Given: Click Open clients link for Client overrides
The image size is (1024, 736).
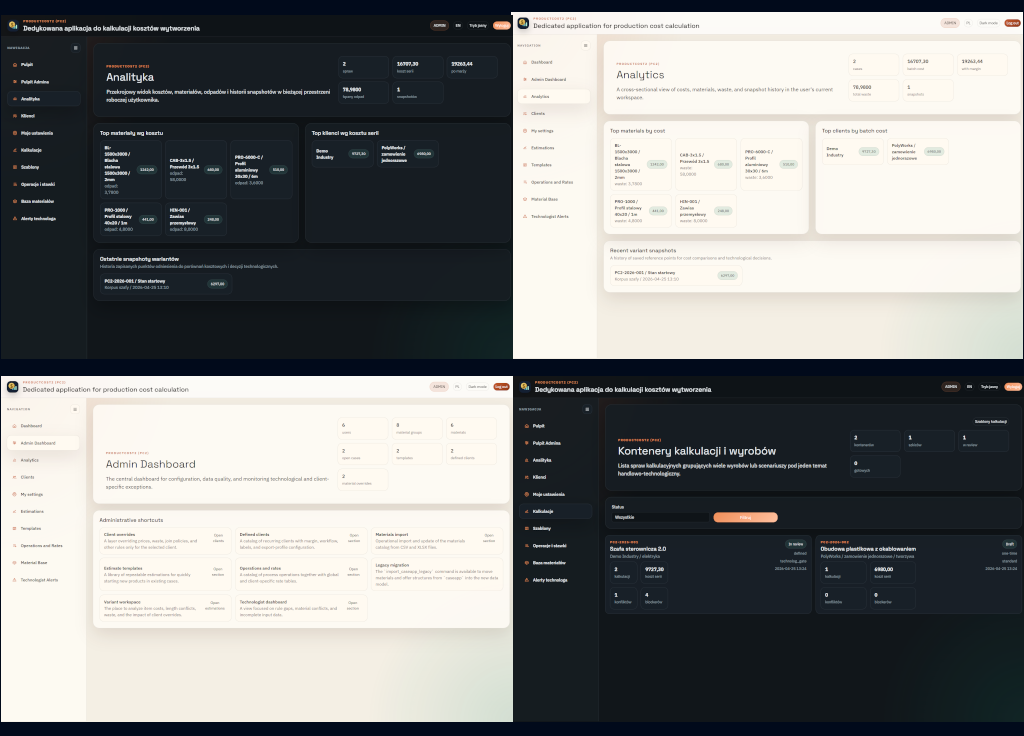Looking at the screenshot, I should point(218,538).
